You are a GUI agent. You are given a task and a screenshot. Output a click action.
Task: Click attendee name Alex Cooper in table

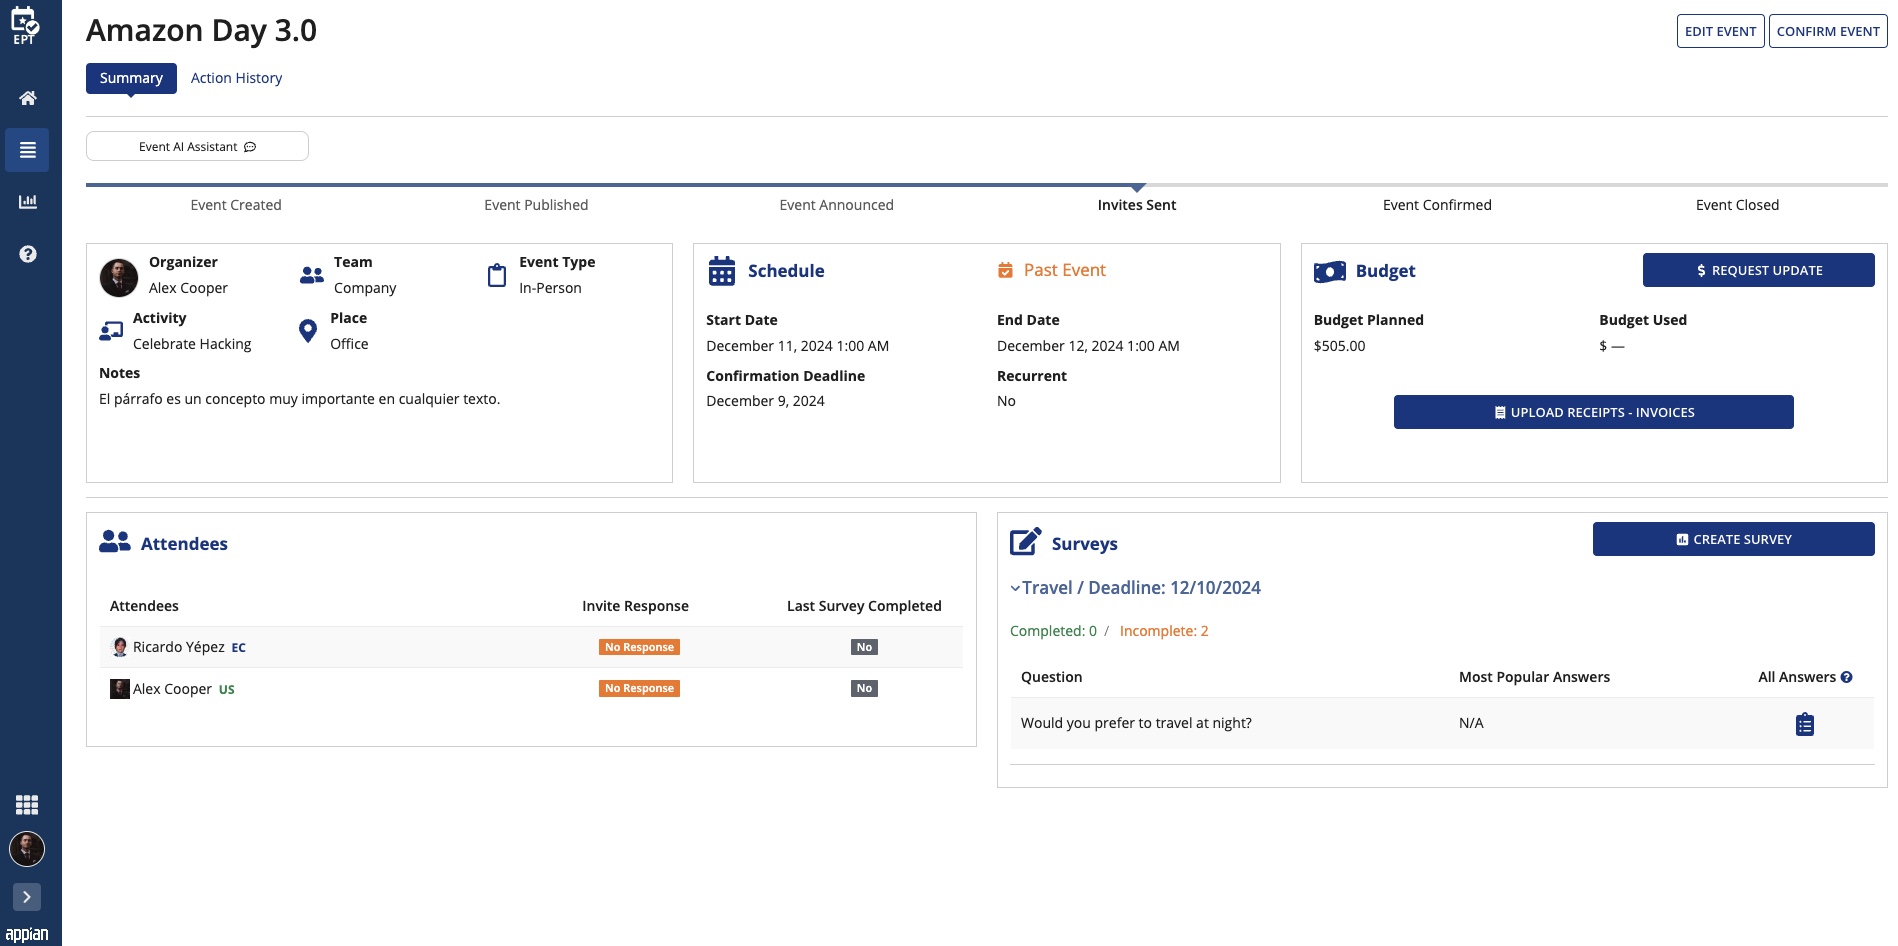pos(172,689)
